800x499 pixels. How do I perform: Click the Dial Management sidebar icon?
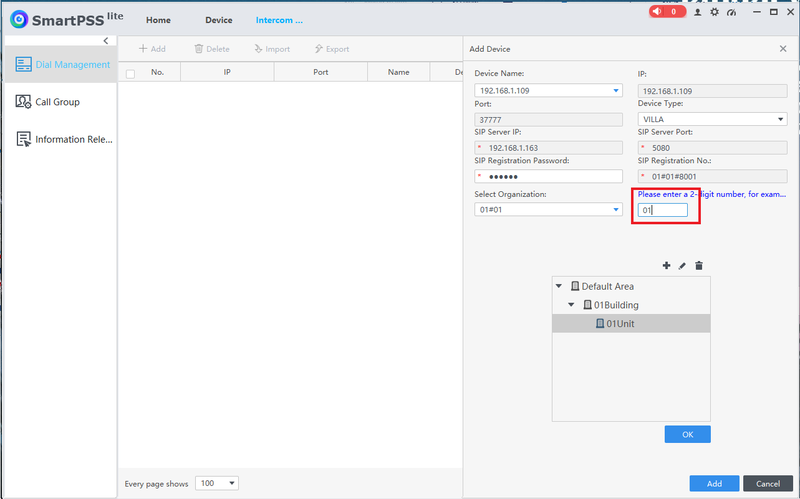[x=23, y=64]
